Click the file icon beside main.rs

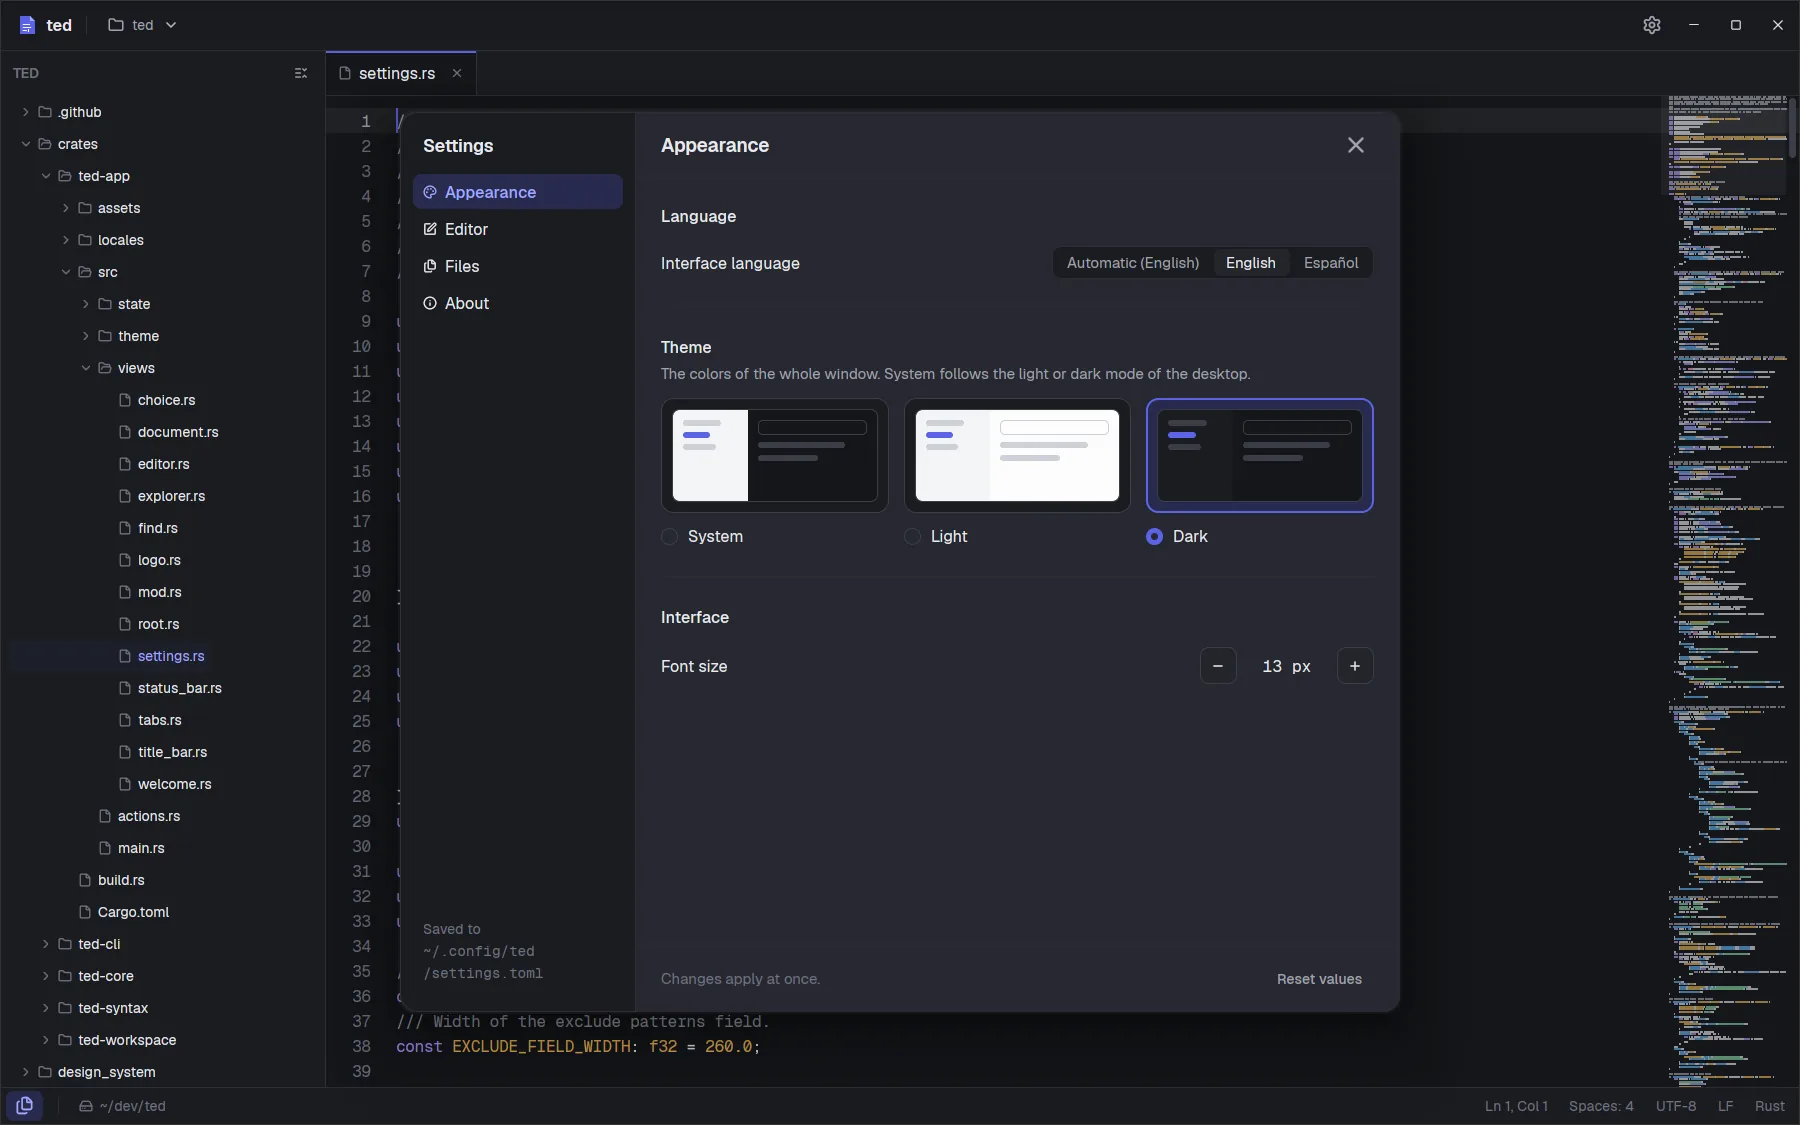pyautogui.click(x=105, y=848)
